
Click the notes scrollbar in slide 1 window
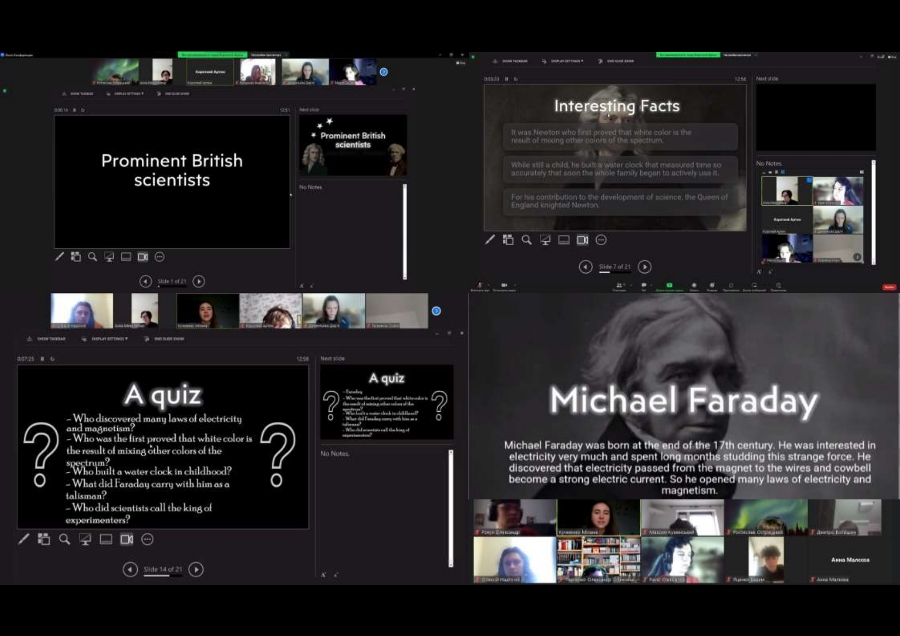coord(405,231)
